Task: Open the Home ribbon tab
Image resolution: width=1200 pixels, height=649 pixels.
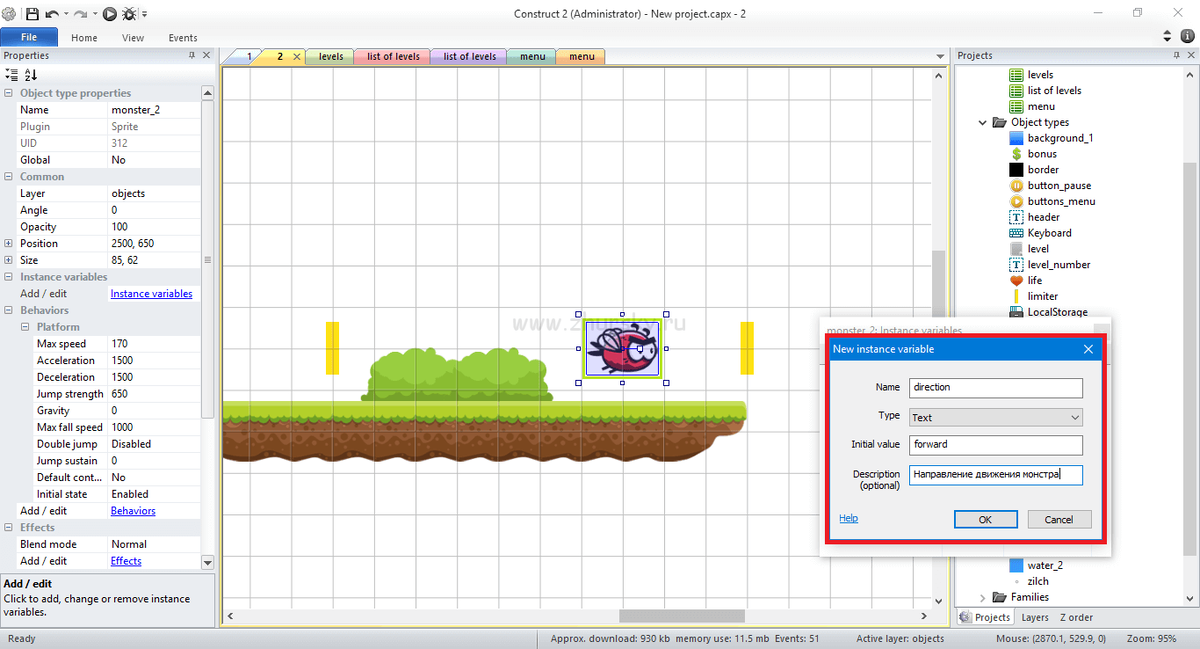Action: click(x=85, y=37)
